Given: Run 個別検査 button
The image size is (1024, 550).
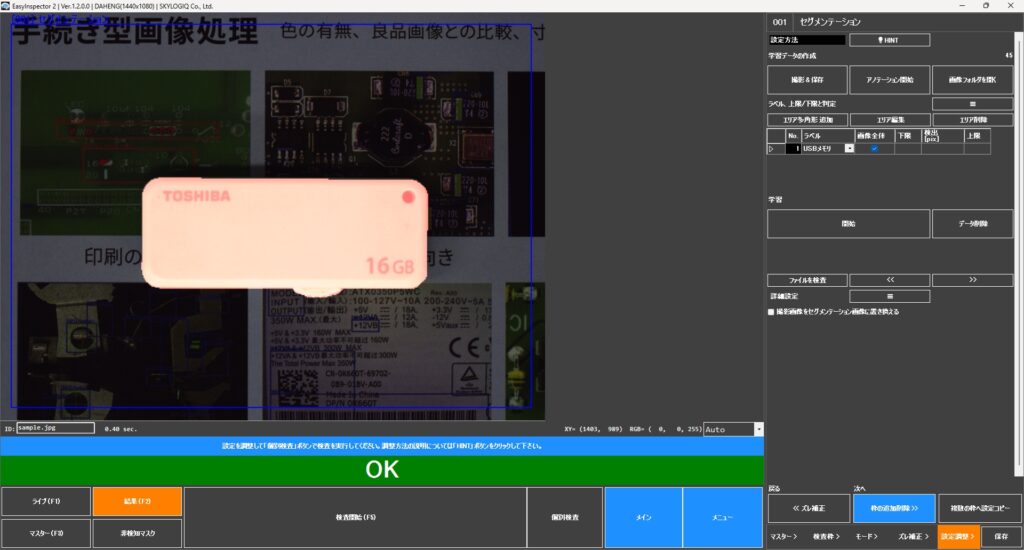Looking at the screenshot, I should coord(565,517).
